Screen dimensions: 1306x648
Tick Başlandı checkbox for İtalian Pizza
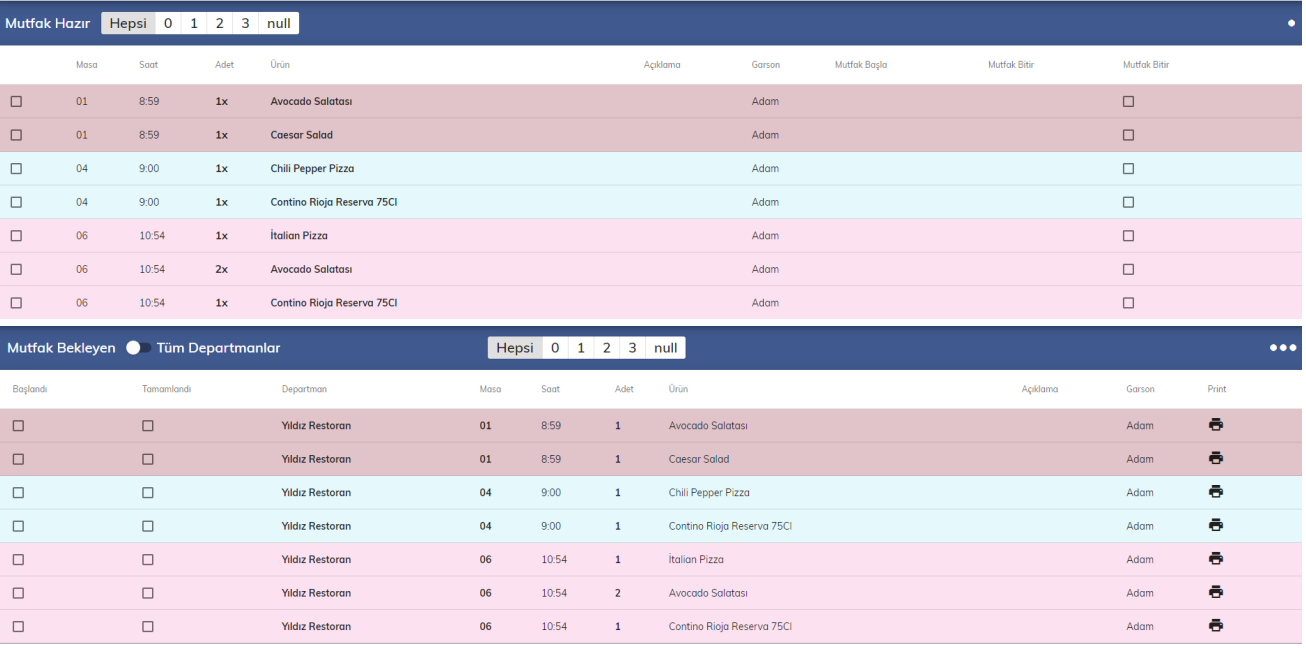coord(18,560)
